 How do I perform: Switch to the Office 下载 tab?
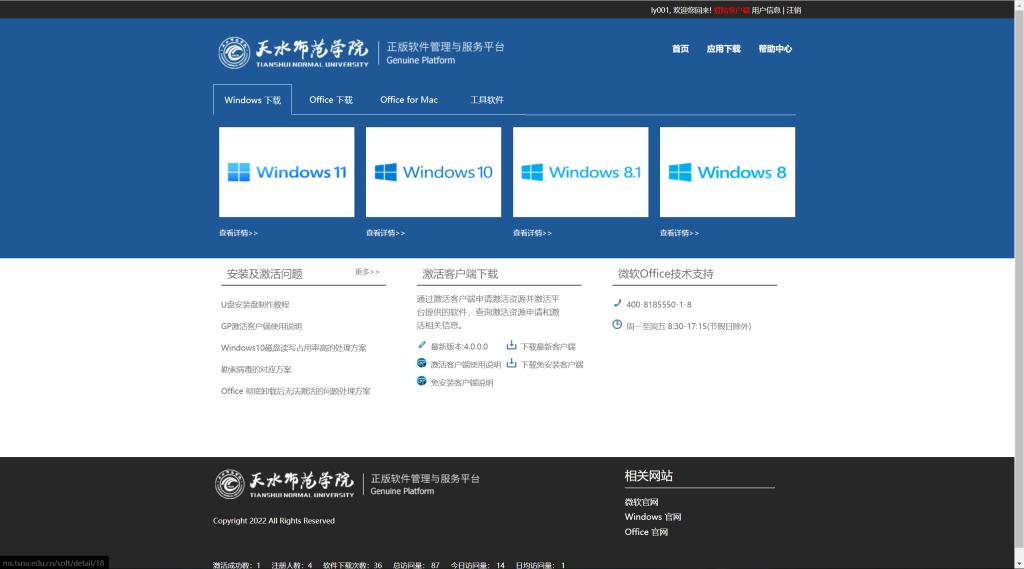tap(330, 100)
